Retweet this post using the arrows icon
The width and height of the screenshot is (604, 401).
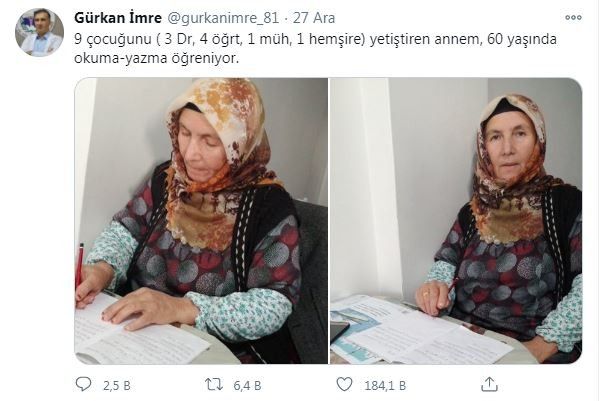tap(214, 384)
